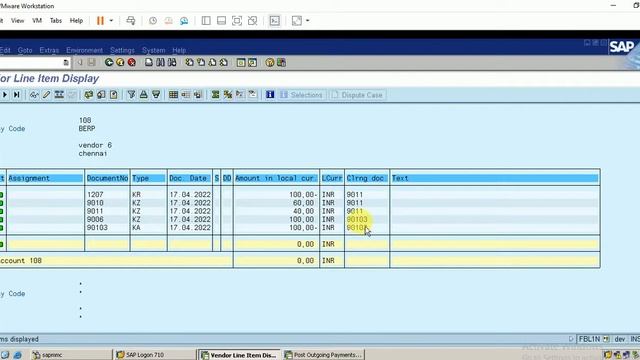The image size is (640, 360).
Task: Click the green Back arrow icon
Action: 109,62
